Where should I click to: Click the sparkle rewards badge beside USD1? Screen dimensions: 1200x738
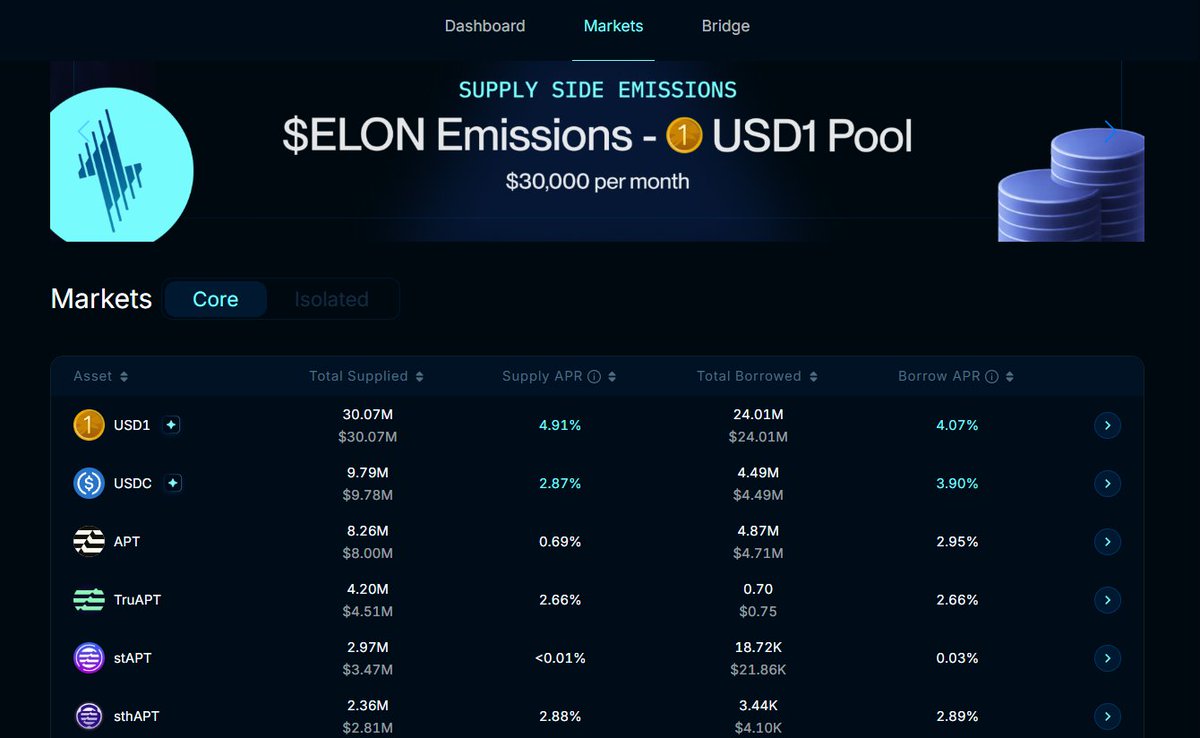(x=171, y=425)
